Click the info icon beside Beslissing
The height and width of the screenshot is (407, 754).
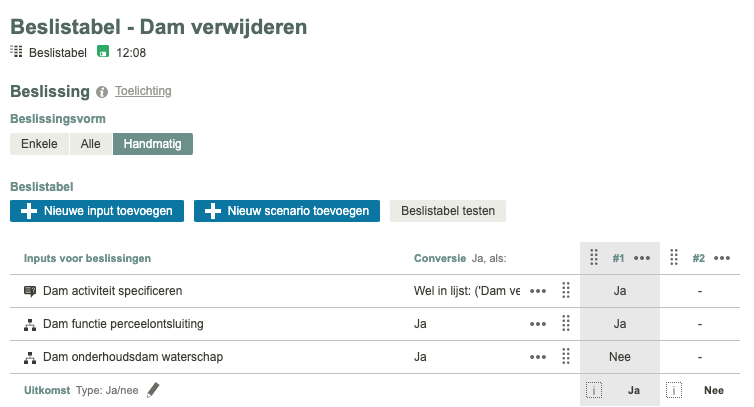tap(102, 92)
